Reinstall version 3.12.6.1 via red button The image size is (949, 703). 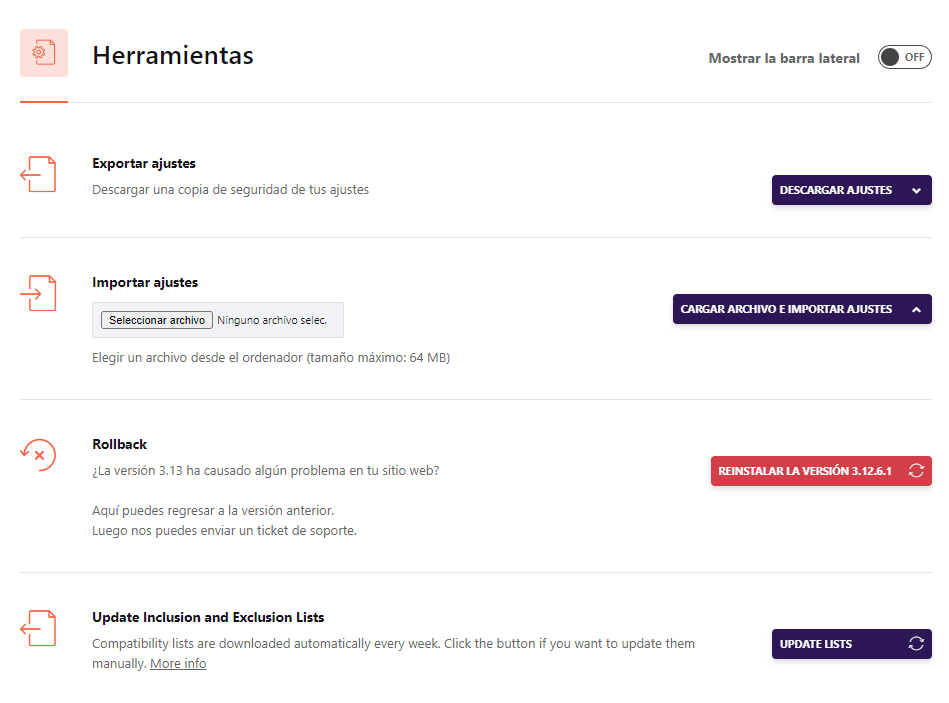point(805,471)
